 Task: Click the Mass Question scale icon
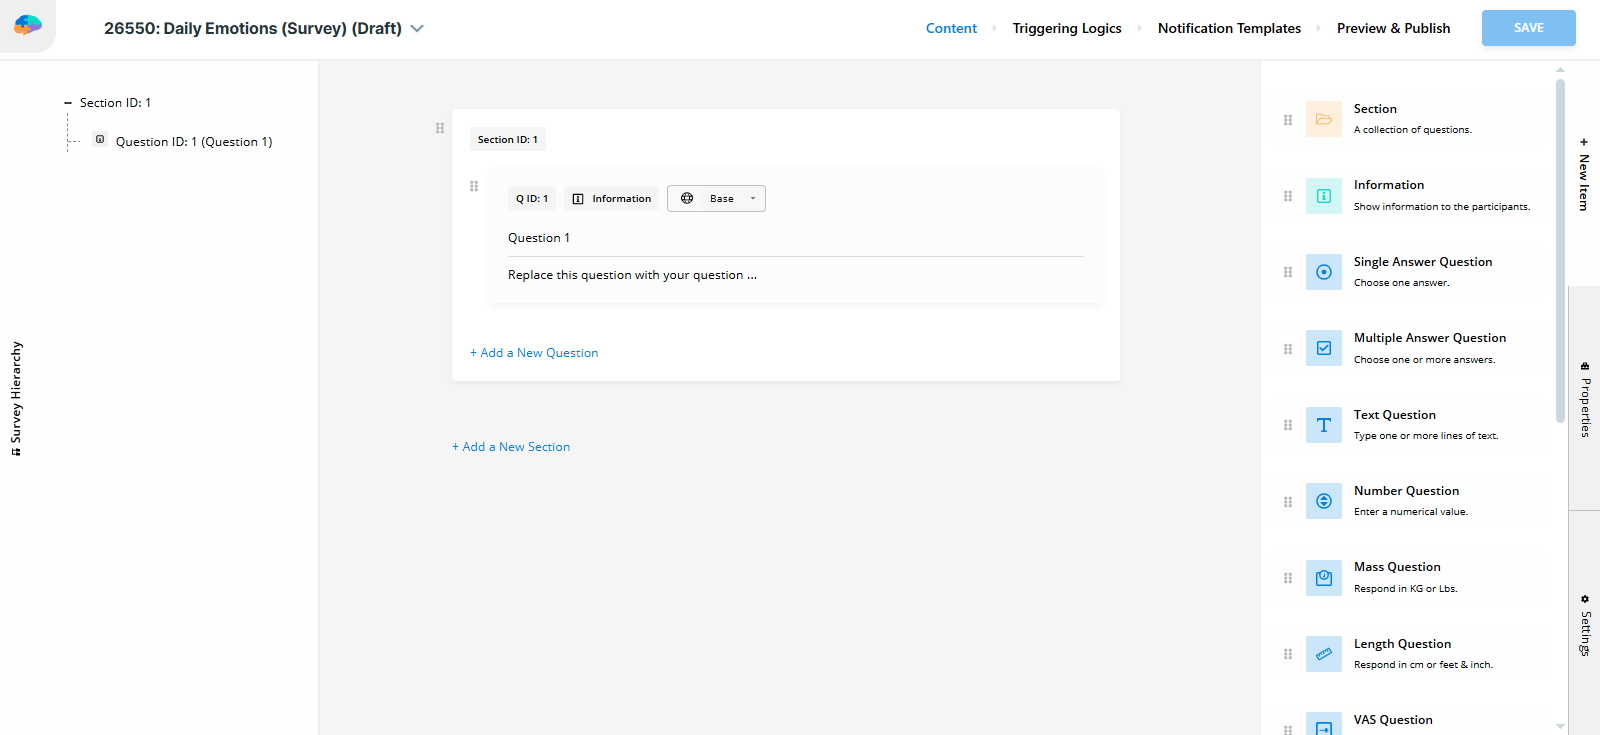pyautogui.click(x=1323, y=578)
